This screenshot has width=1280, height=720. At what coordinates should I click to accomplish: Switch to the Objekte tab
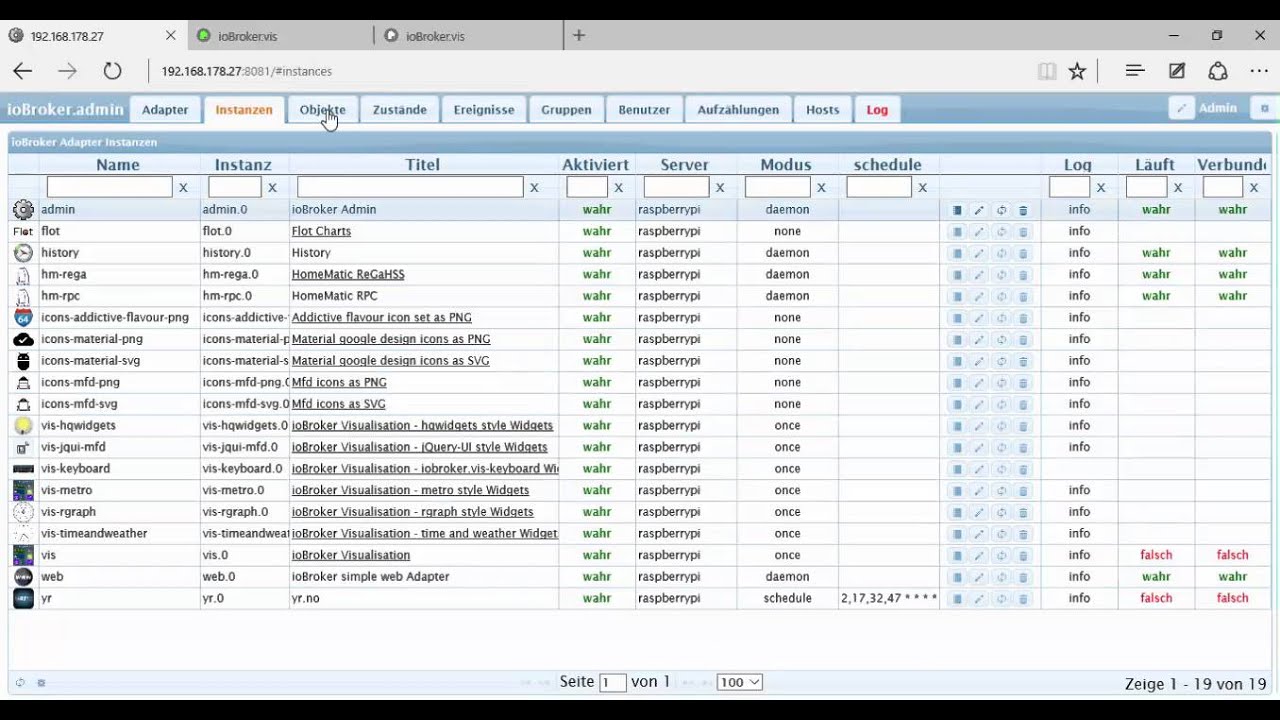322,110
